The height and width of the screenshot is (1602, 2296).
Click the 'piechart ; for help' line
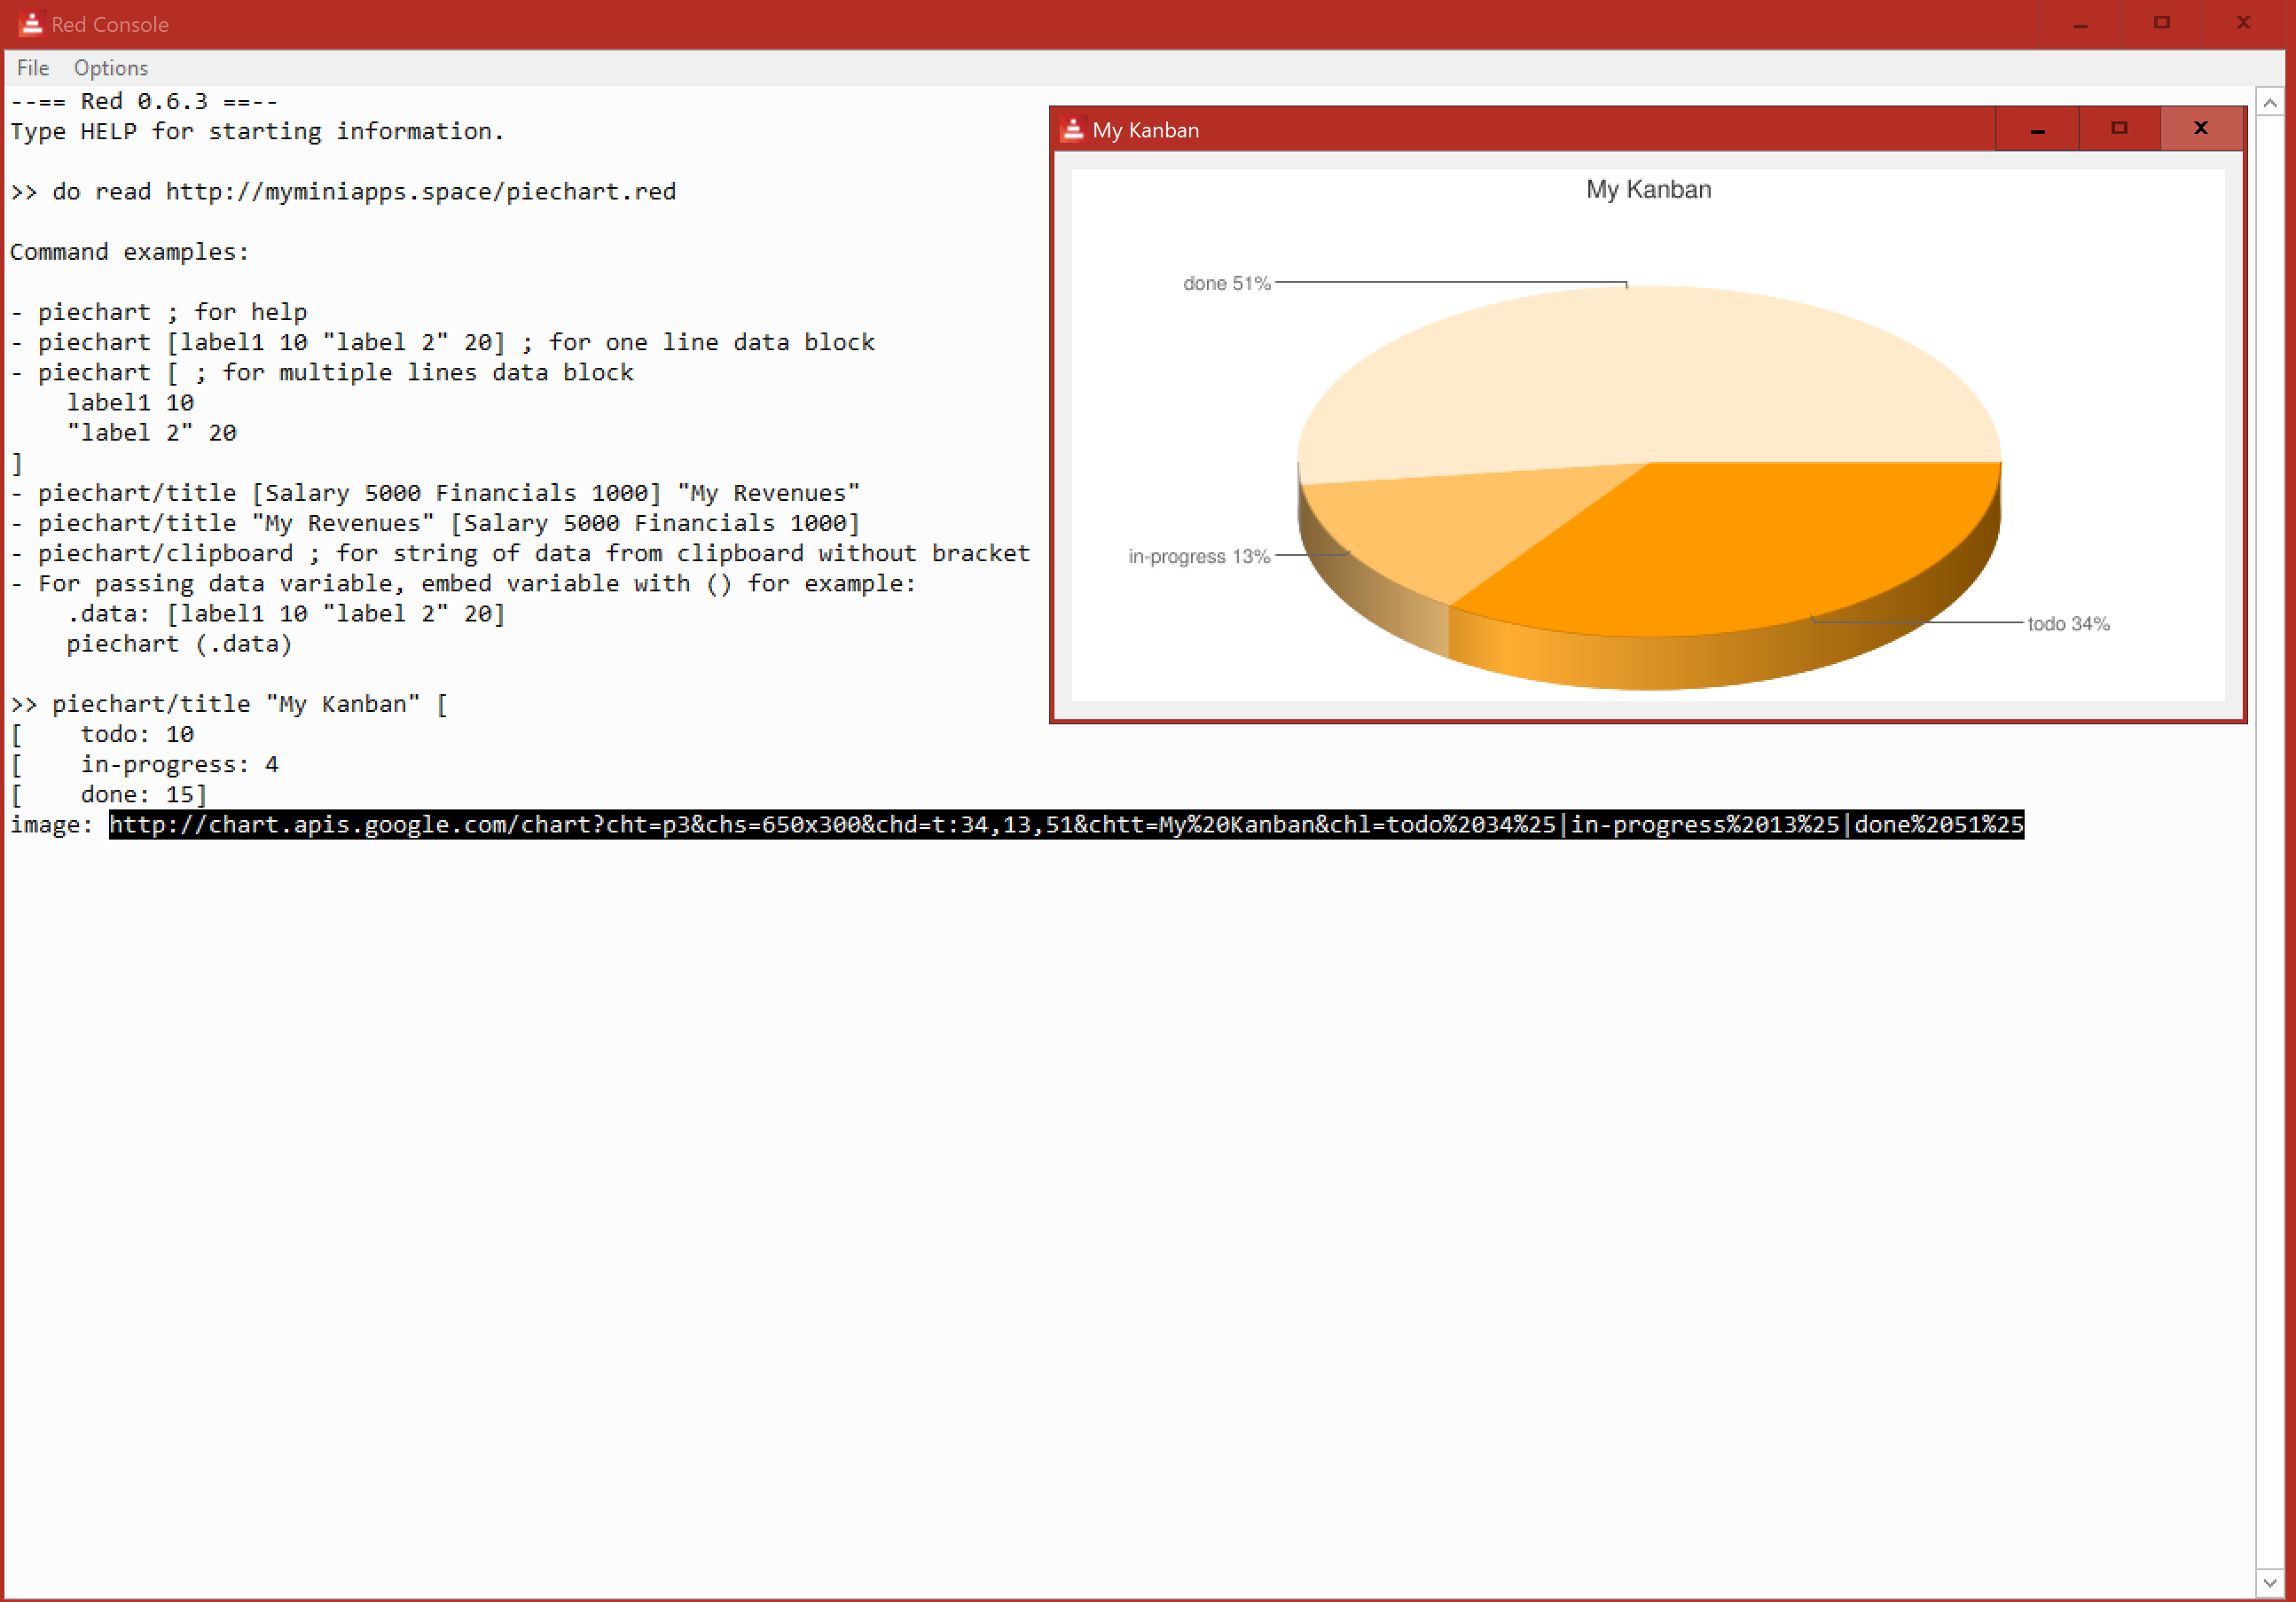159,312
